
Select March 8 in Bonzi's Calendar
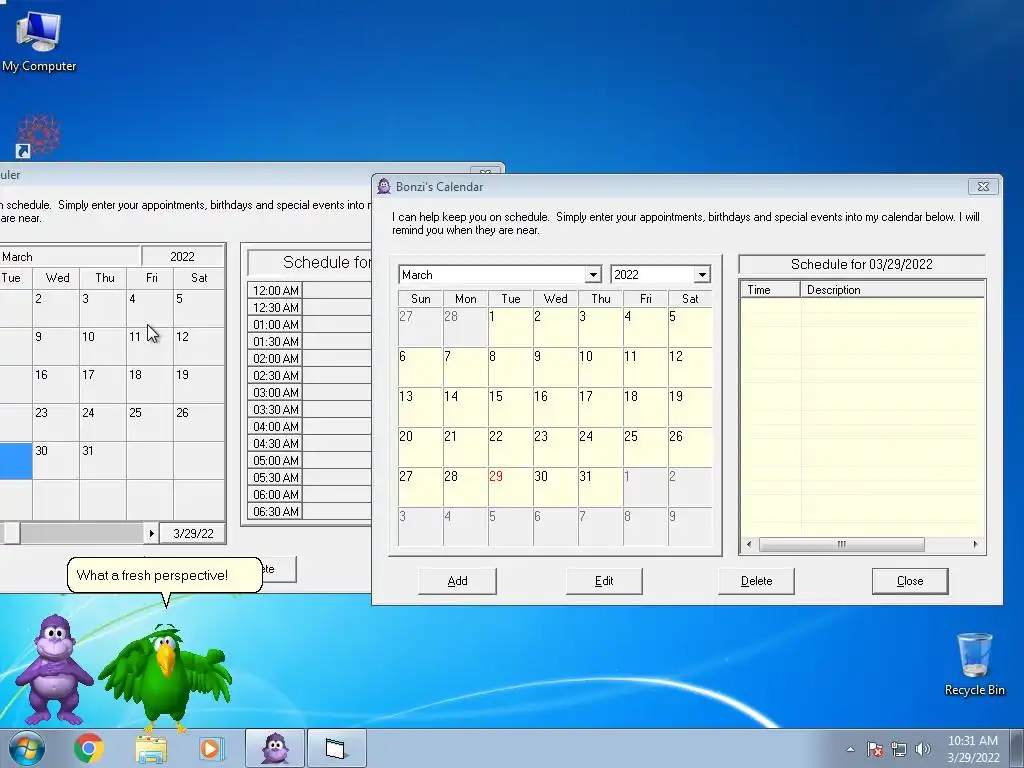[x=510, y=367]
